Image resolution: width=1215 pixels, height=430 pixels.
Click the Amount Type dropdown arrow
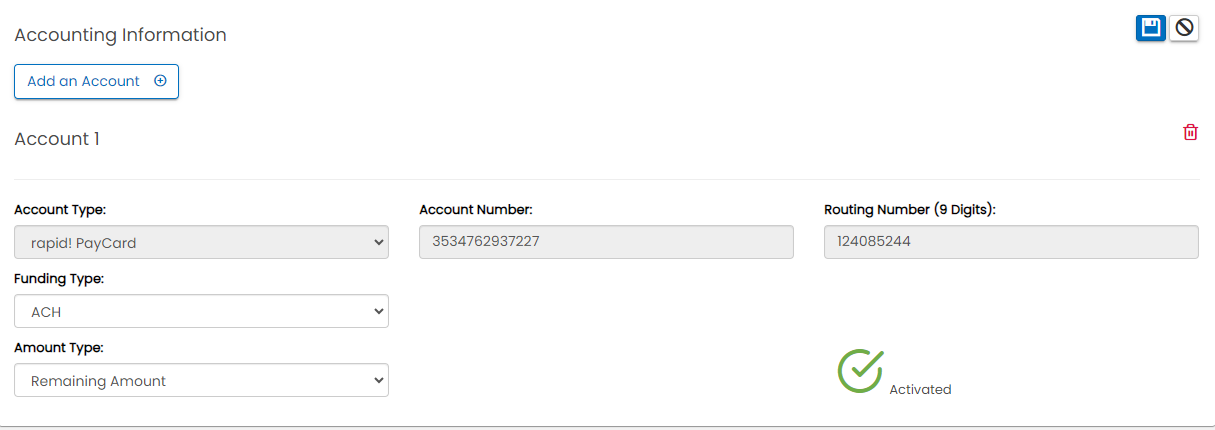tap(378, 380)
